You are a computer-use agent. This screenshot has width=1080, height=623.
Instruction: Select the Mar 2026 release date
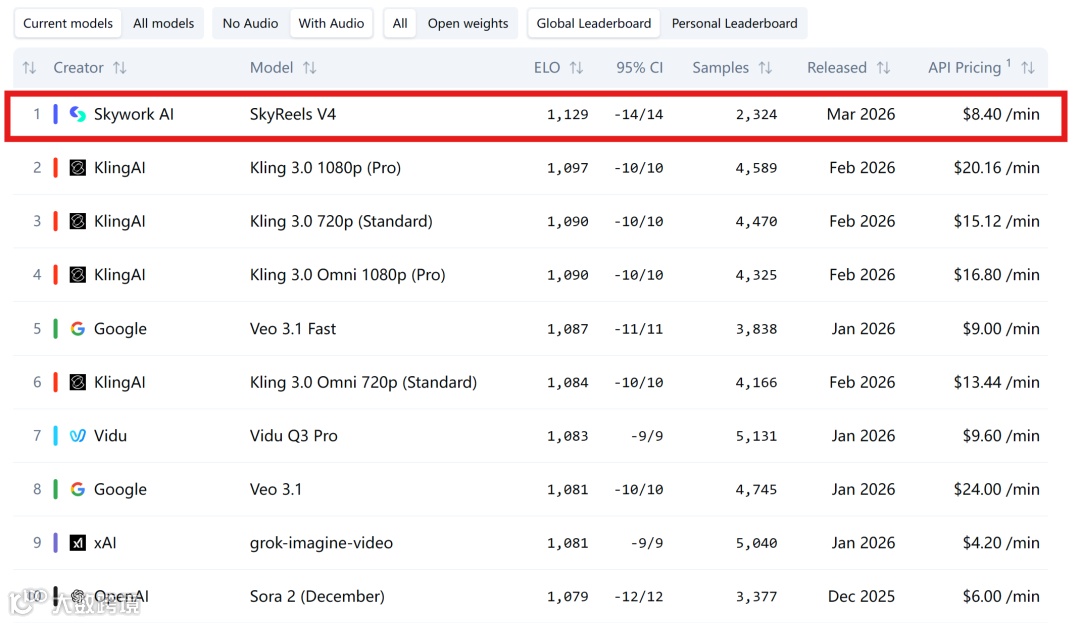861,114
